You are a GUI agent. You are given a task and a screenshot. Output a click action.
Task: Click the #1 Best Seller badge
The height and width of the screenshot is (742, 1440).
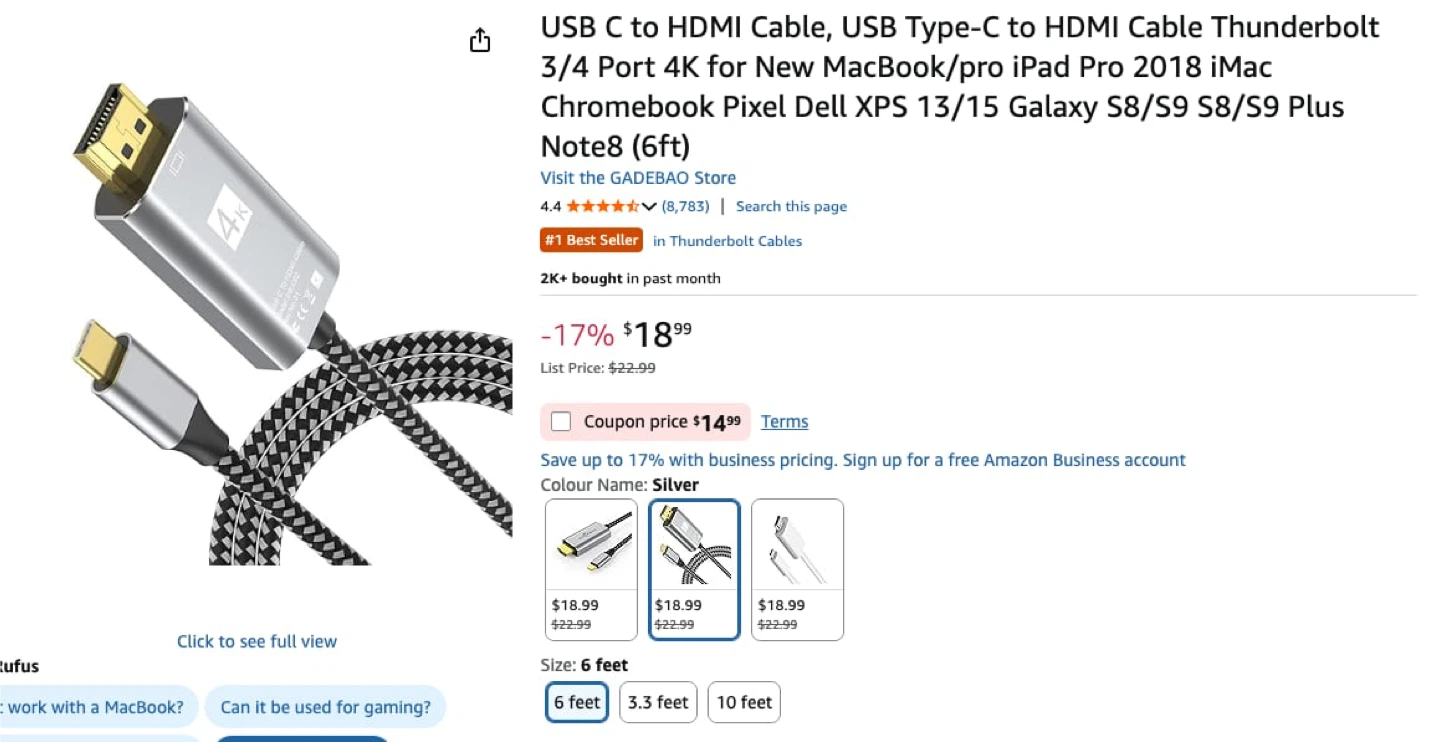pyautogui.click(x=591, y=240)
